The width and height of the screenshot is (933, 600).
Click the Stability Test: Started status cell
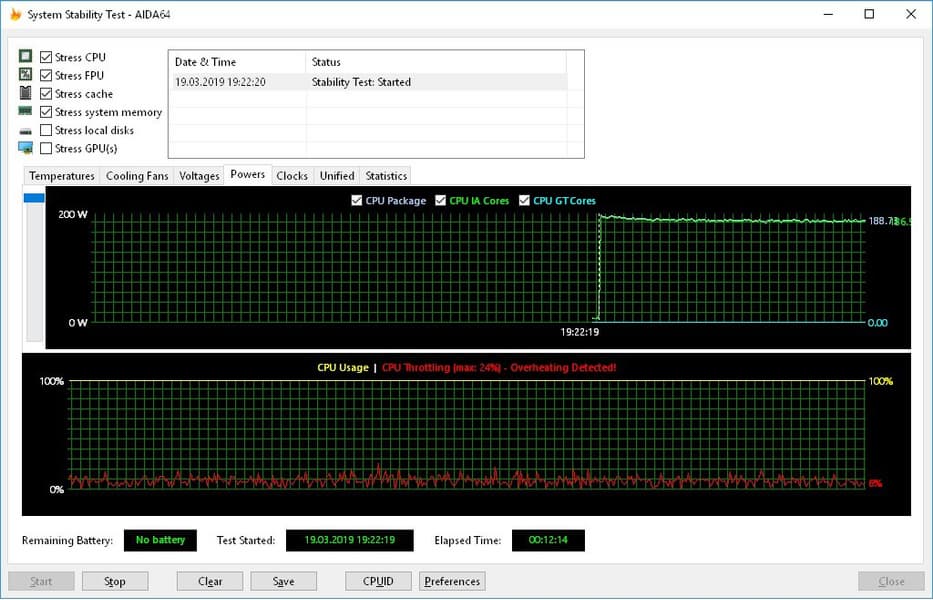coord(361,82)
